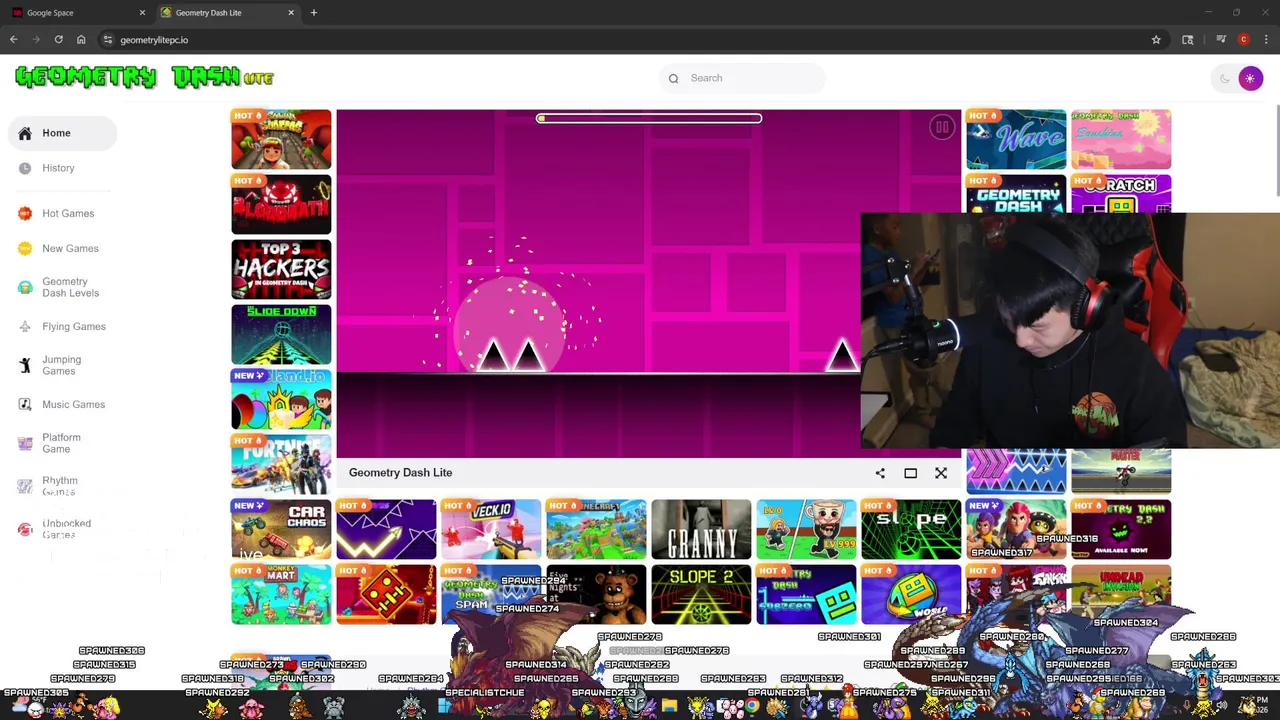Open the Rhythm Games category
The image size is (1280, 720).
click(x=62, y=486)
